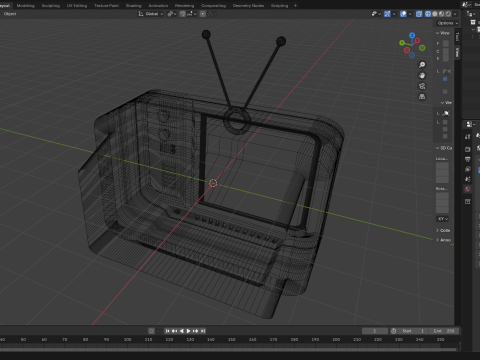The height and width of the screenshot is (360, 480).
Task: Open the pivot point dropdown
Action: pos(171,14)
